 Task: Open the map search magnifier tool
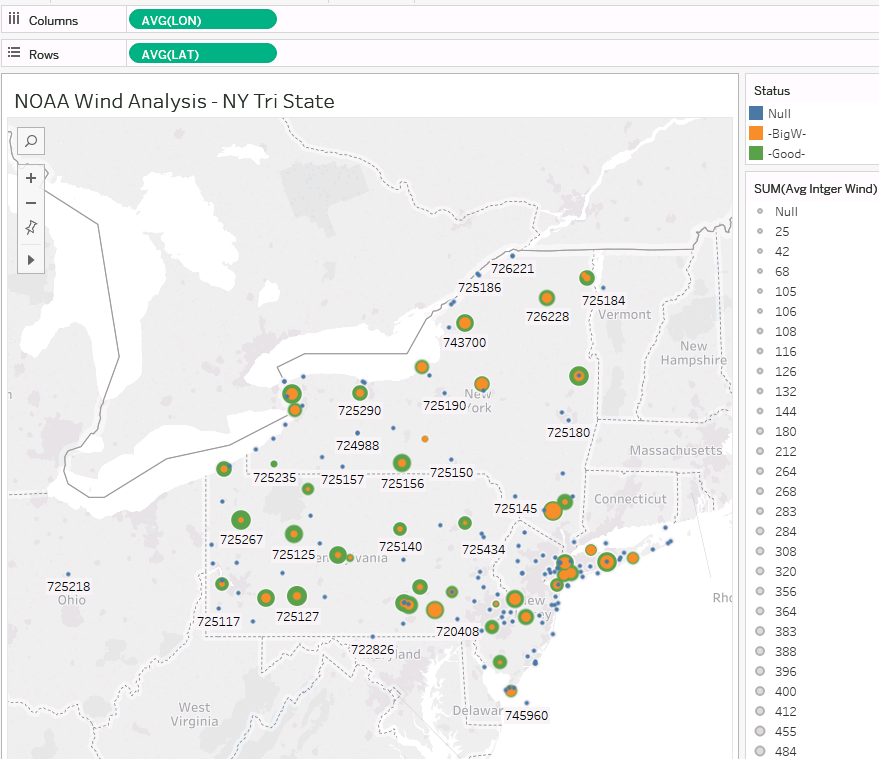click(x=31, y=141)
